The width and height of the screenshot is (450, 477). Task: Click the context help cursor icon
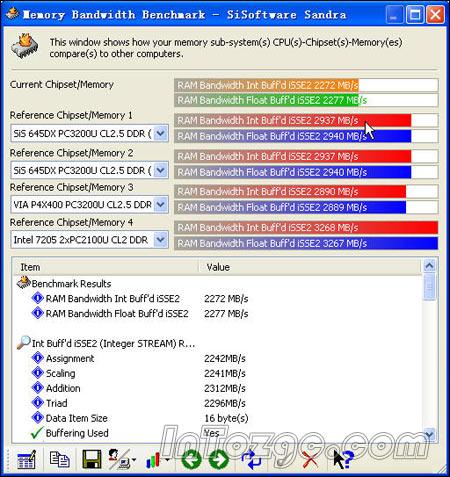(342, 459)
